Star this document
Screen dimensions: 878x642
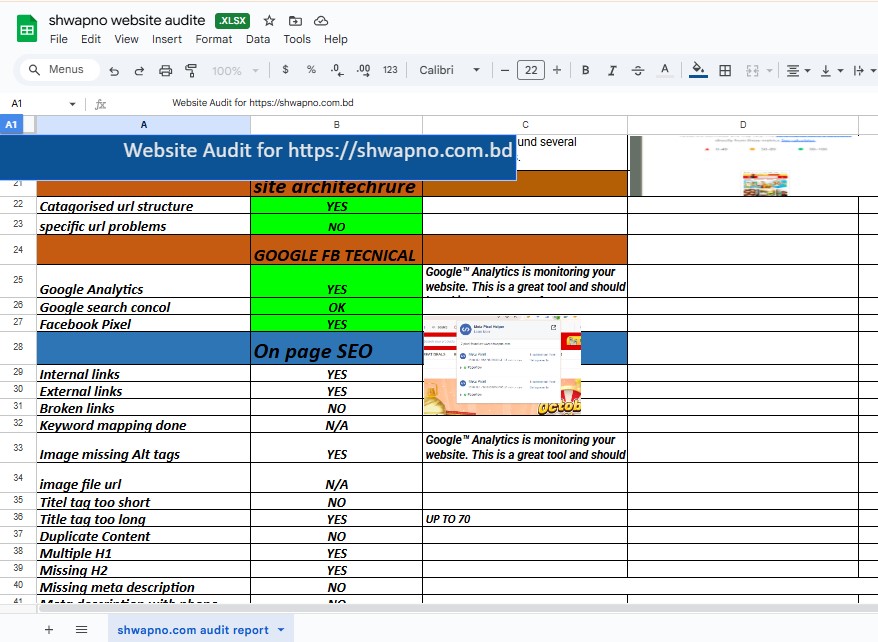point(269,21)
